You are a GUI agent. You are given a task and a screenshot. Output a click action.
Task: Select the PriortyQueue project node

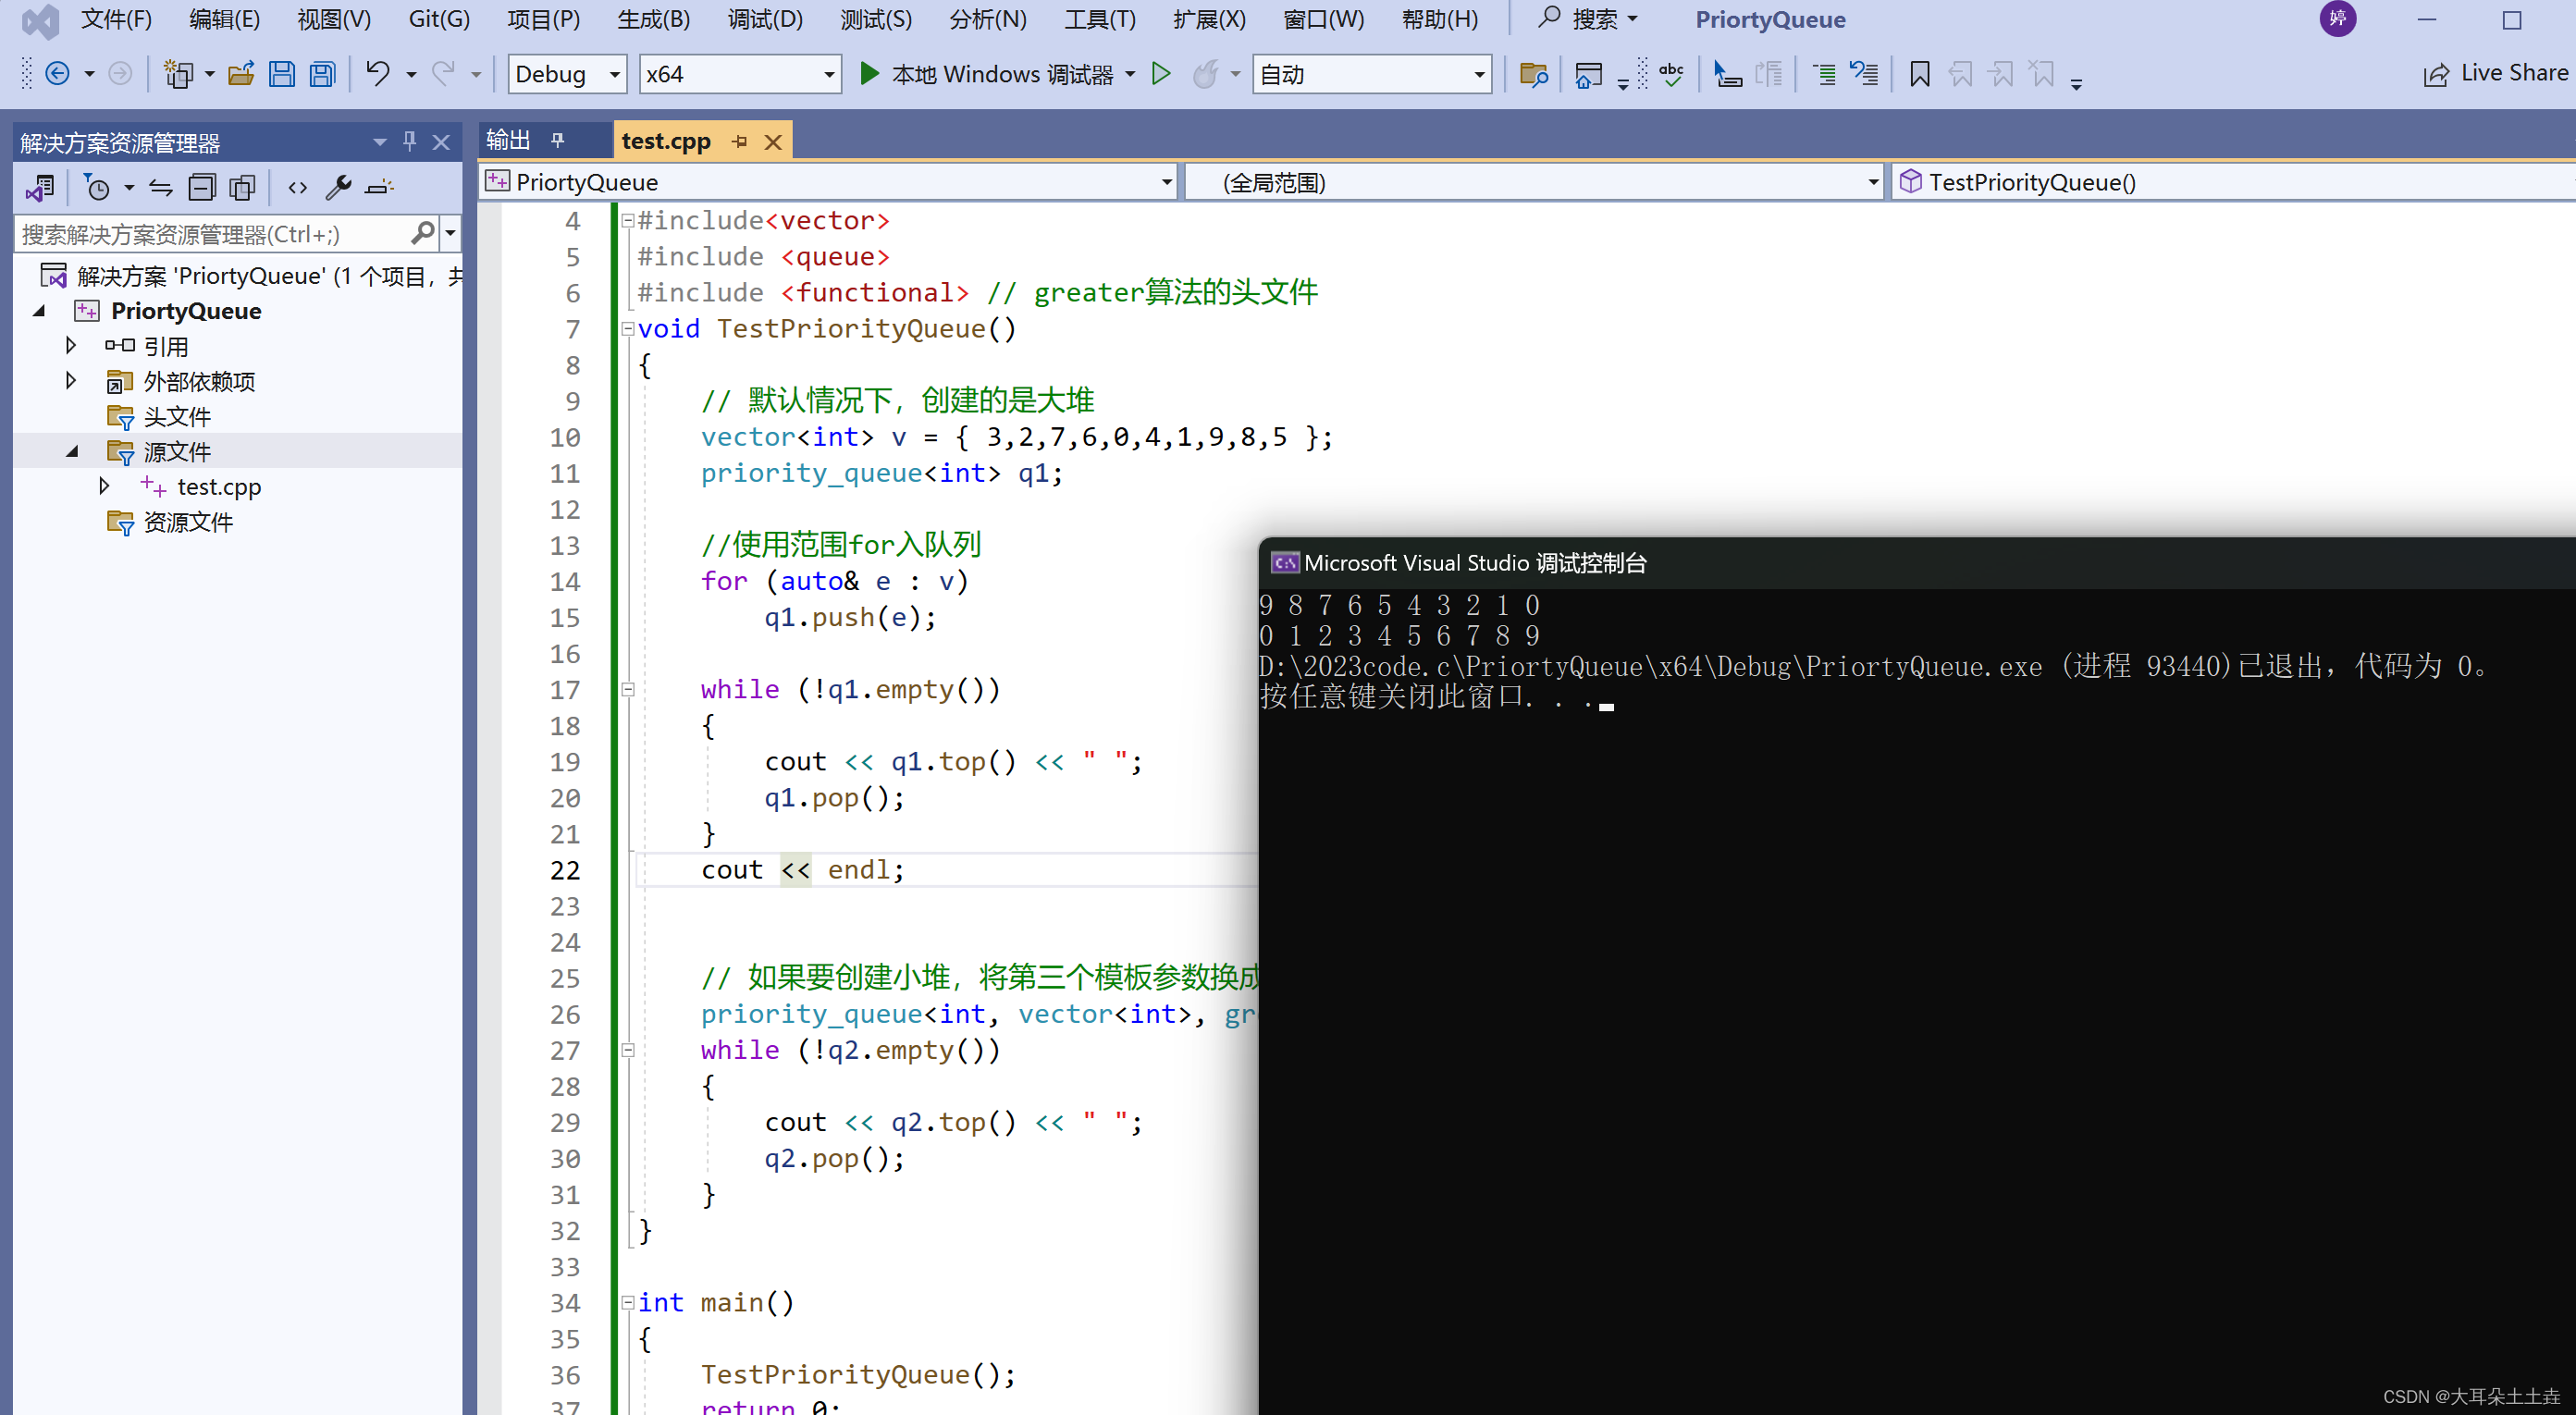(186, 311)
